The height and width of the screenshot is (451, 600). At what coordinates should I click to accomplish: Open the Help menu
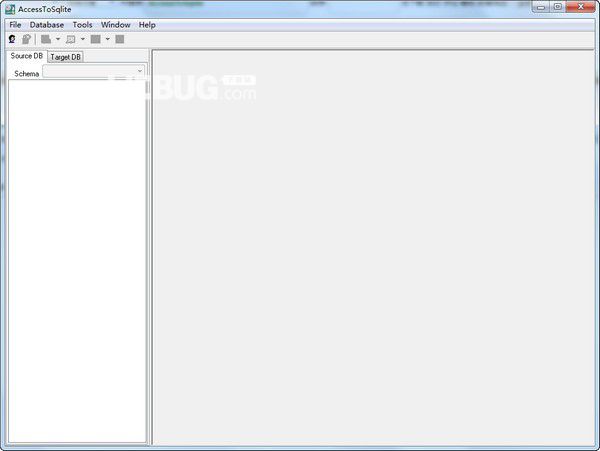click(147, 25)
